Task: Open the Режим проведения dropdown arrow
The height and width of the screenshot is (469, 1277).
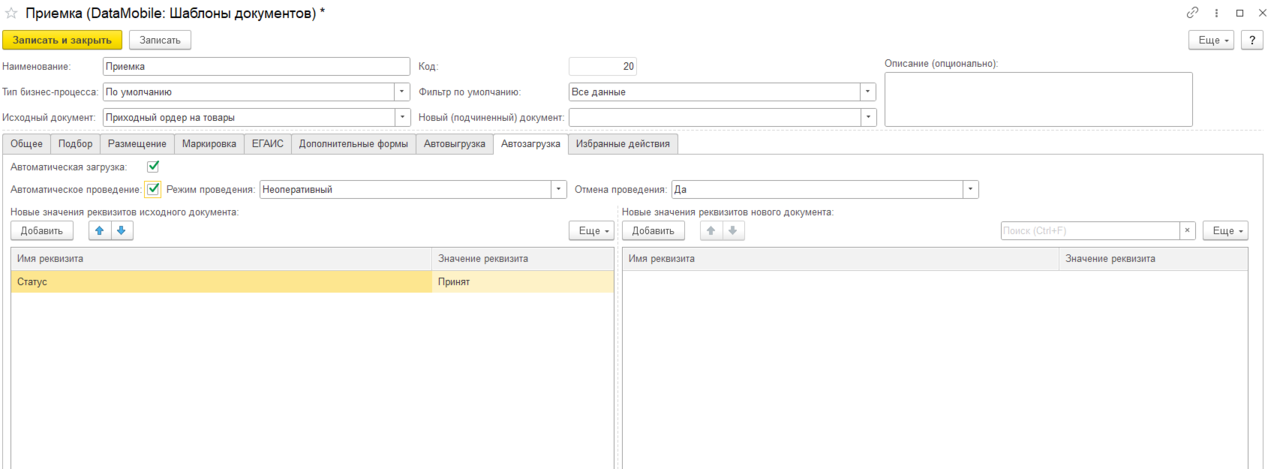Action: [559, 189]
